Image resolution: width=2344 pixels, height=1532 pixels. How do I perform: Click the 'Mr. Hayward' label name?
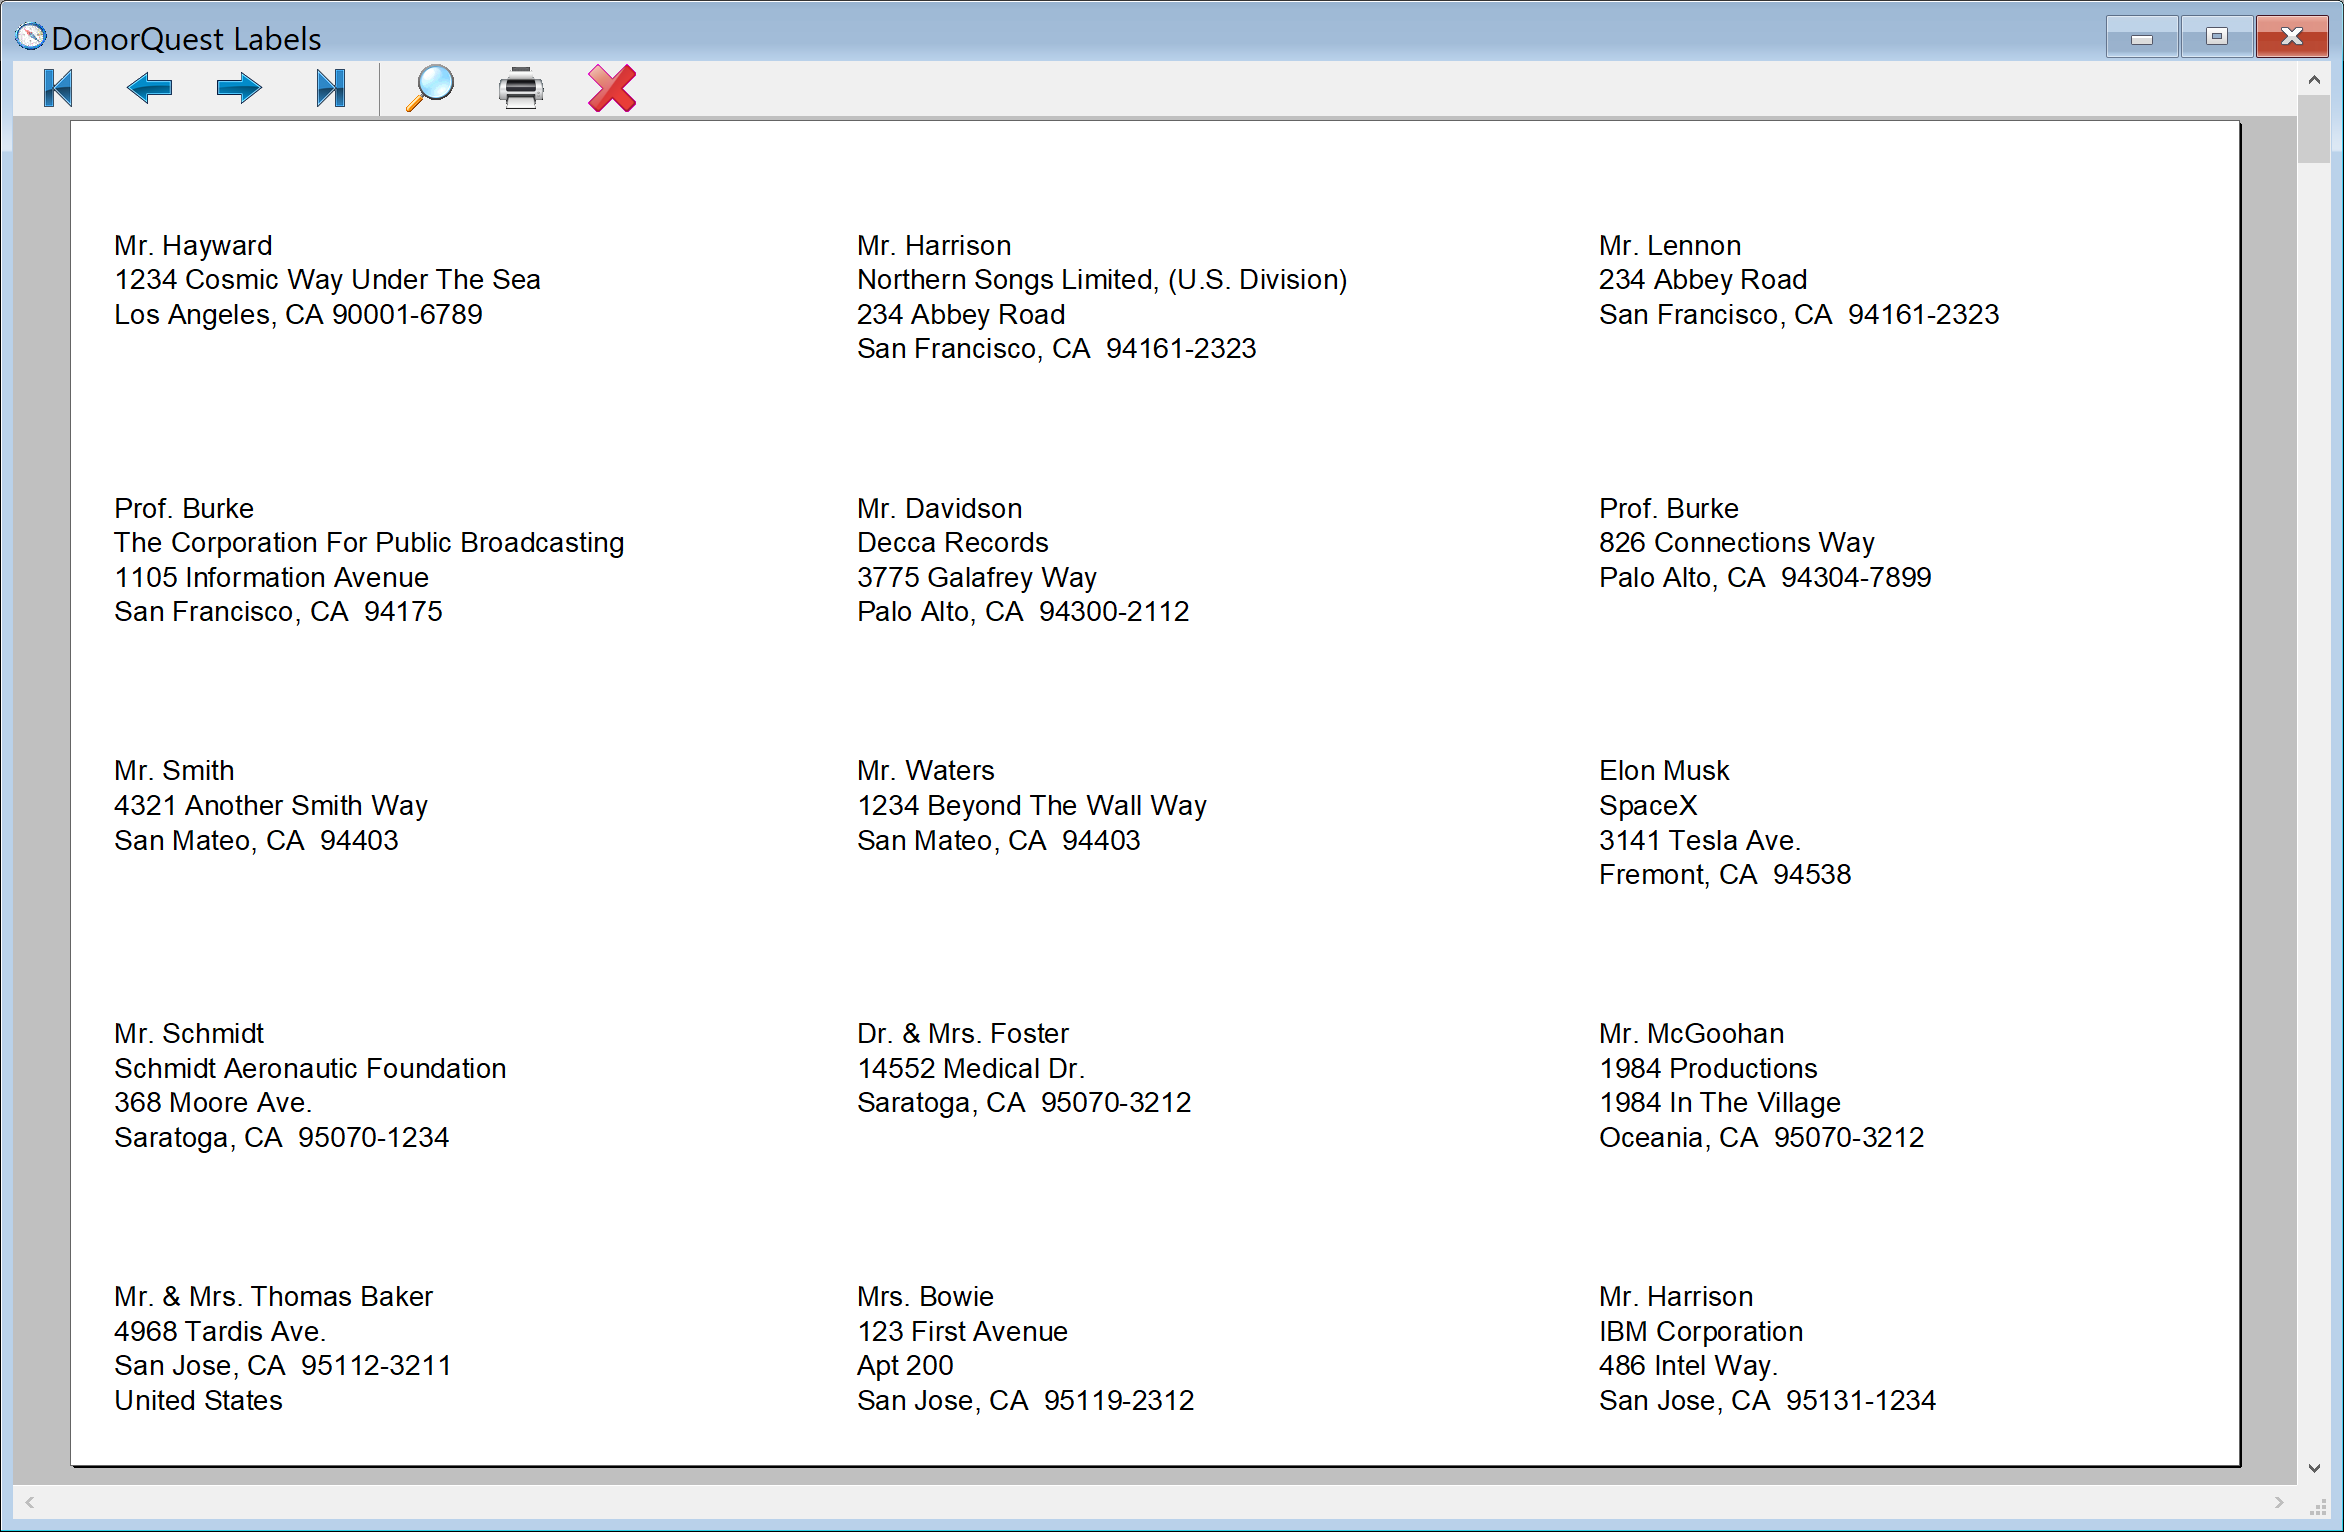[x=193, y=245]
